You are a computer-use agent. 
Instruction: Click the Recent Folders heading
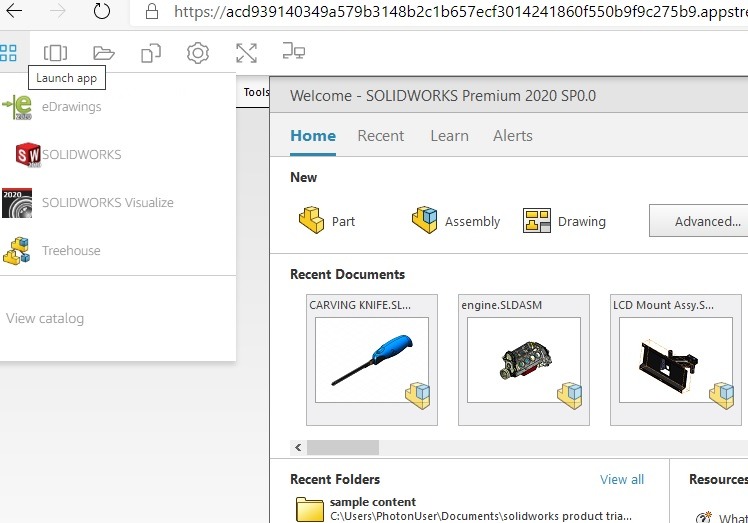335,479
